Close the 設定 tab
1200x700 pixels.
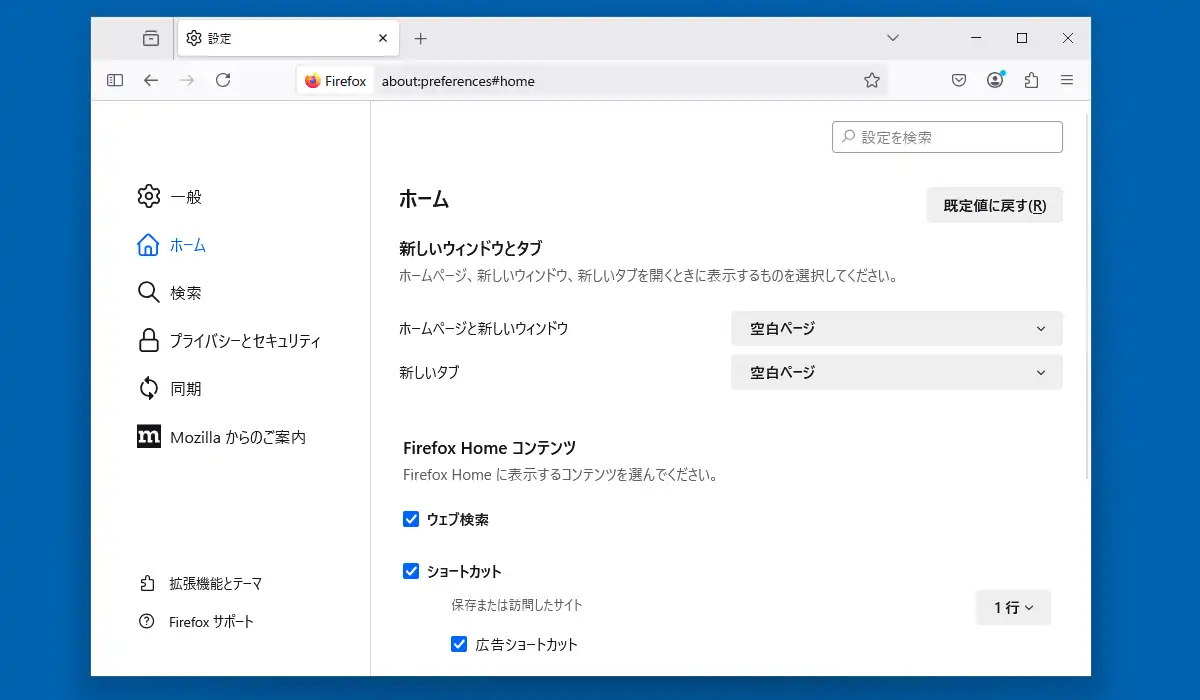click(383, 39)
